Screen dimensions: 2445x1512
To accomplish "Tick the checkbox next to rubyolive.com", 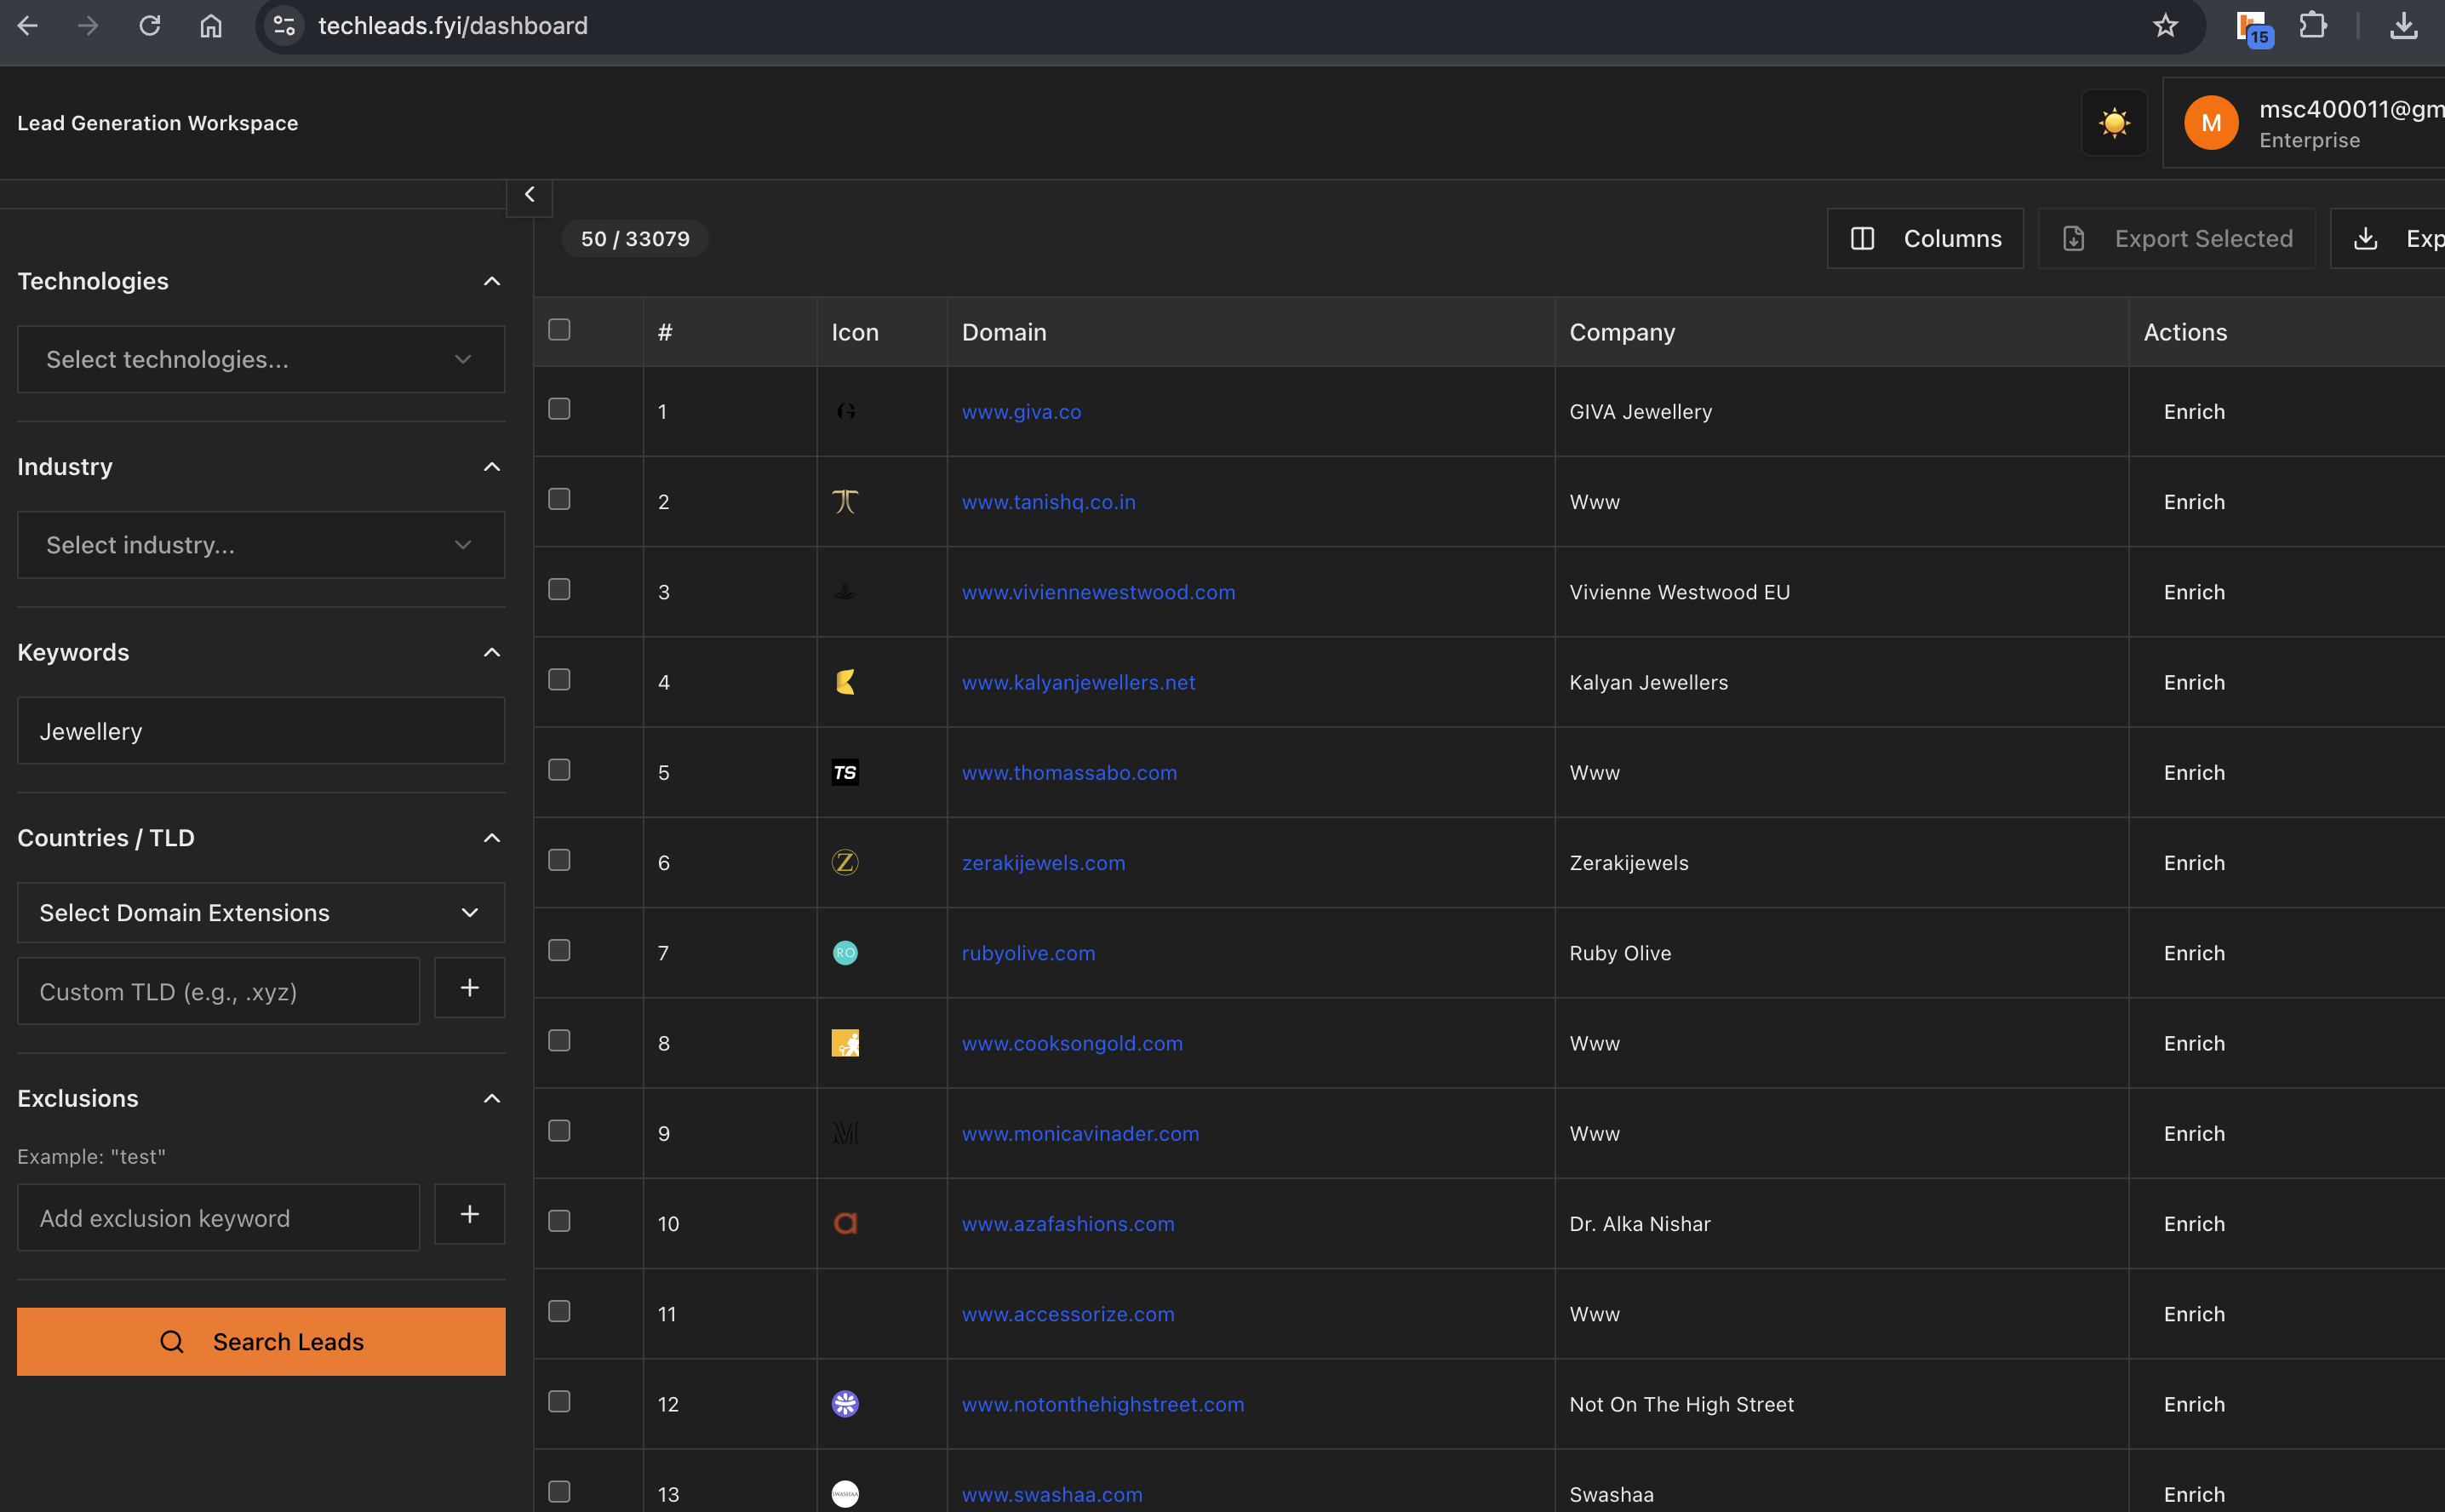I will 560,950.
